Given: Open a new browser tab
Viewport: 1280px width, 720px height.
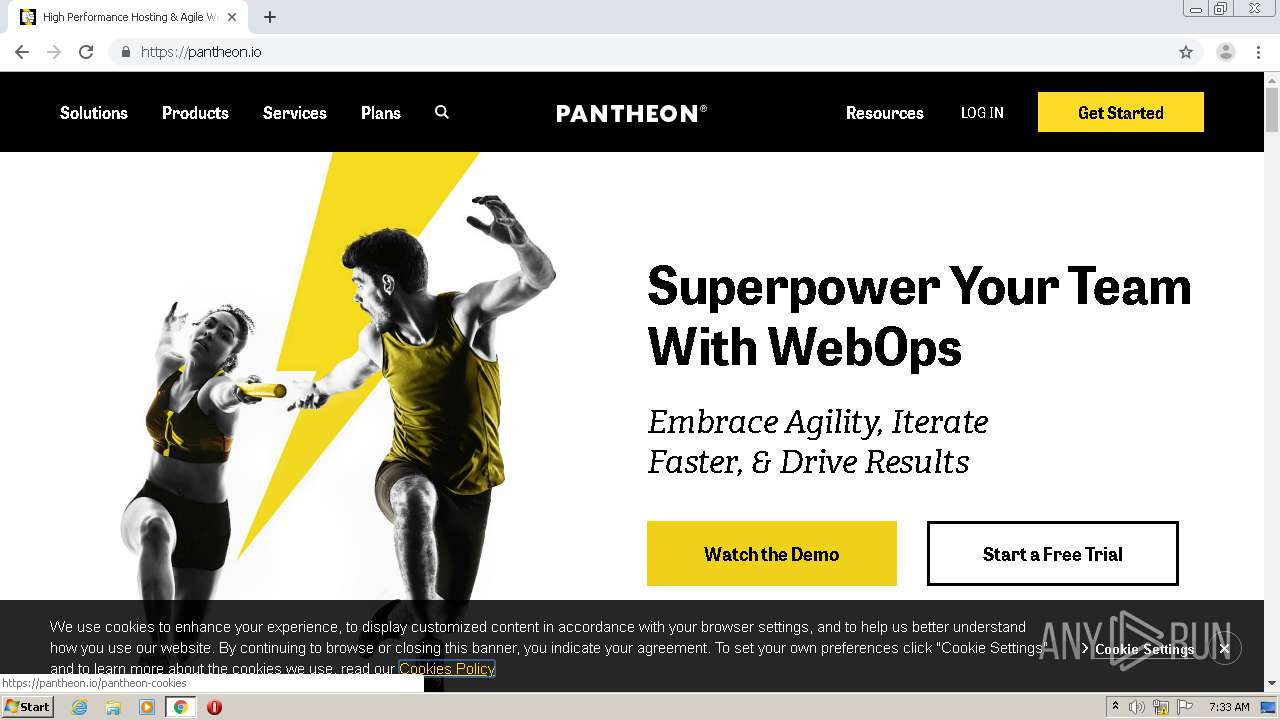Looking at the screenshot, I should pos(270,17).
